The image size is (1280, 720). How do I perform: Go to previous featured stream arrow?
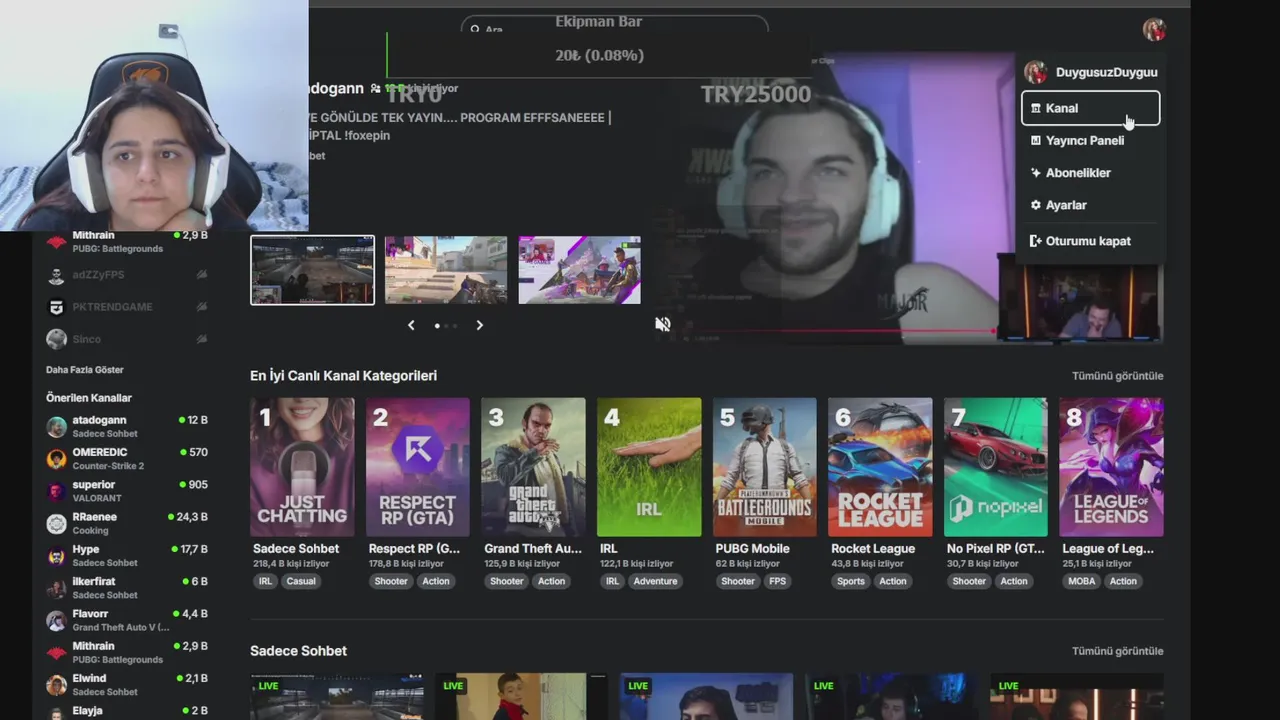pyautogui.click(x=411, y=325)
